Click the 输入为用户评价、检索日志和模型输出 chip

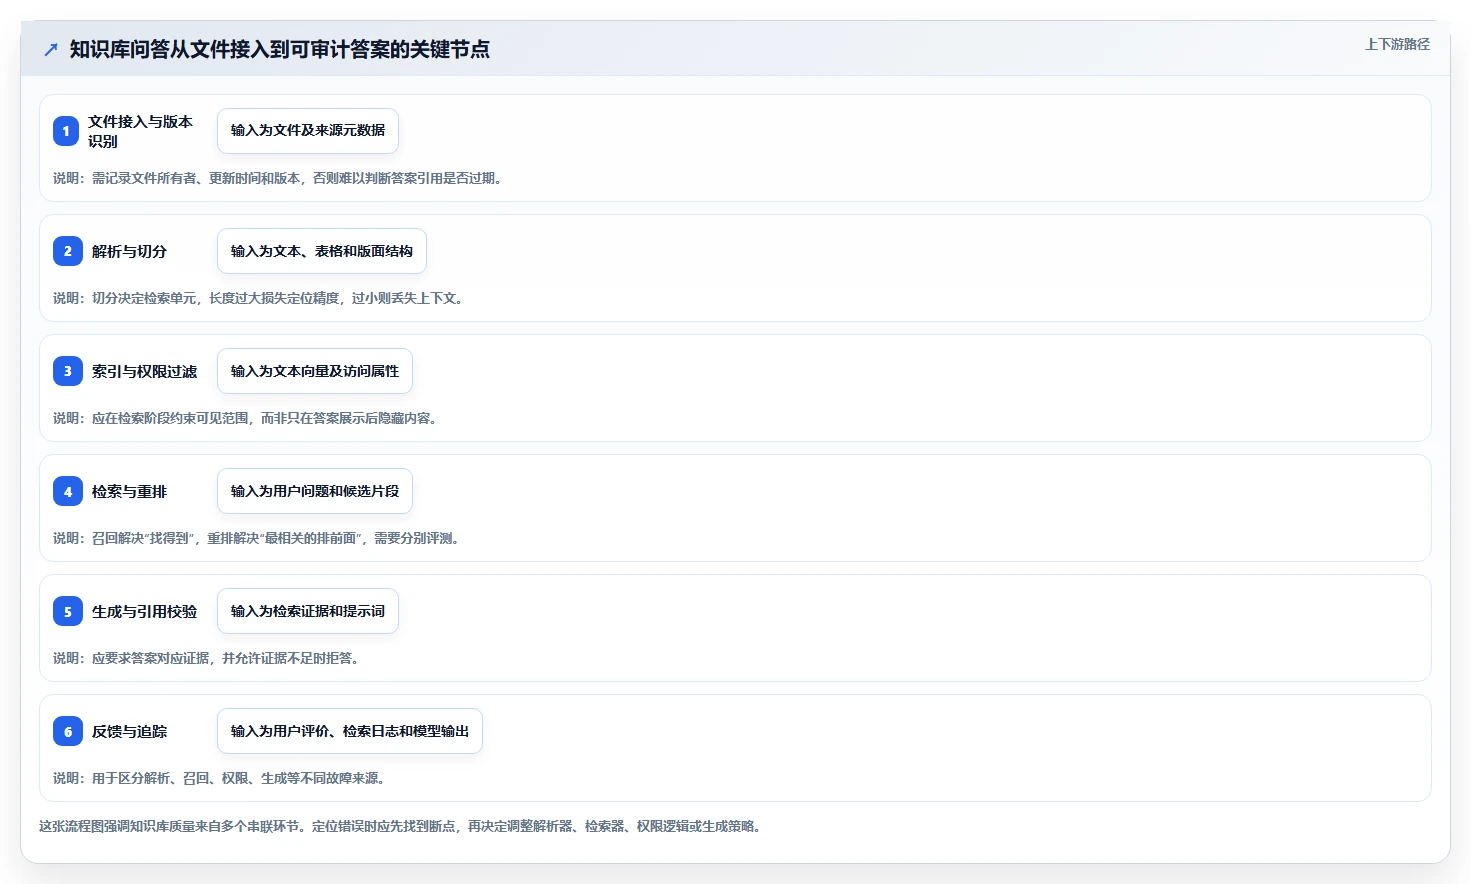pos(350,731)
